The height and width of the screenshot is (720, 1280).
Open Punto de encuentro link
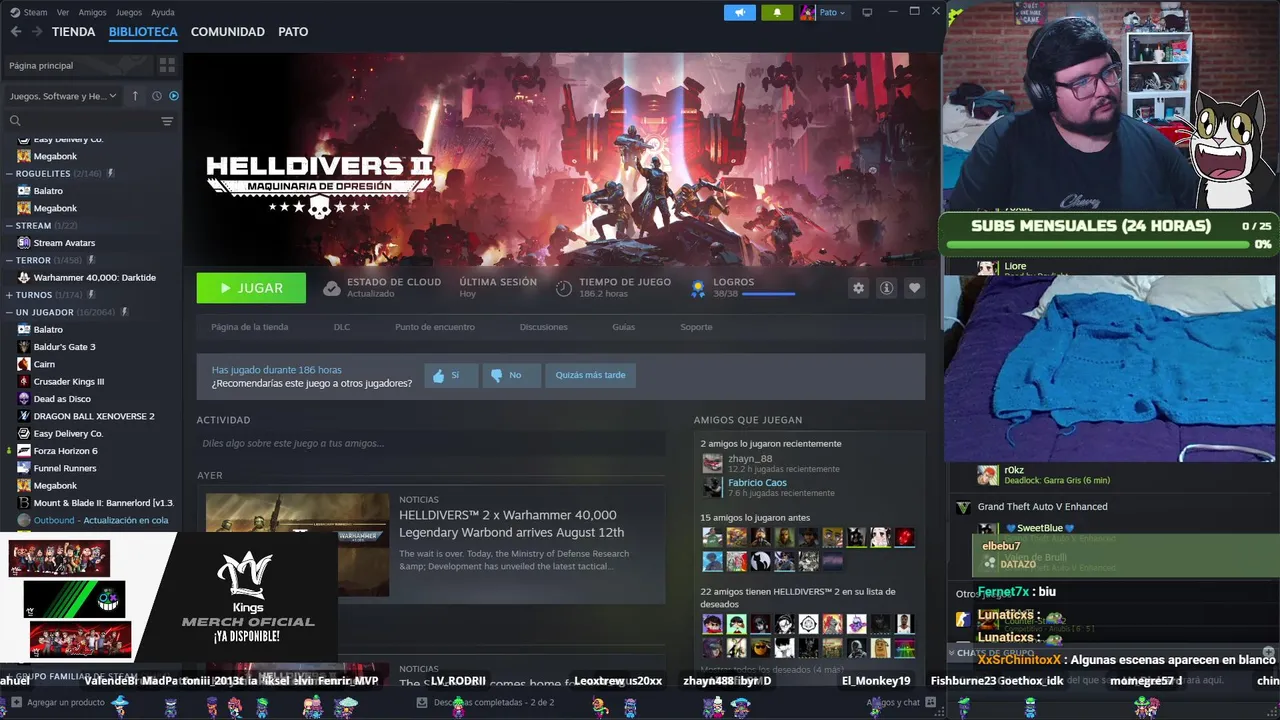click(435, 327)
